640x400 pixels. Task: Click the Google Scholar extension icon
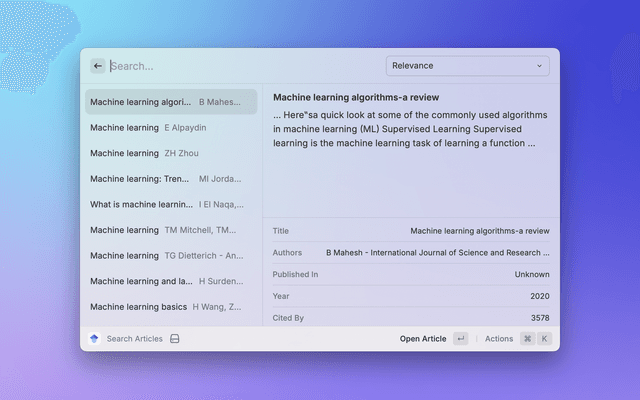pyautogui.click(x=94, y=338)
